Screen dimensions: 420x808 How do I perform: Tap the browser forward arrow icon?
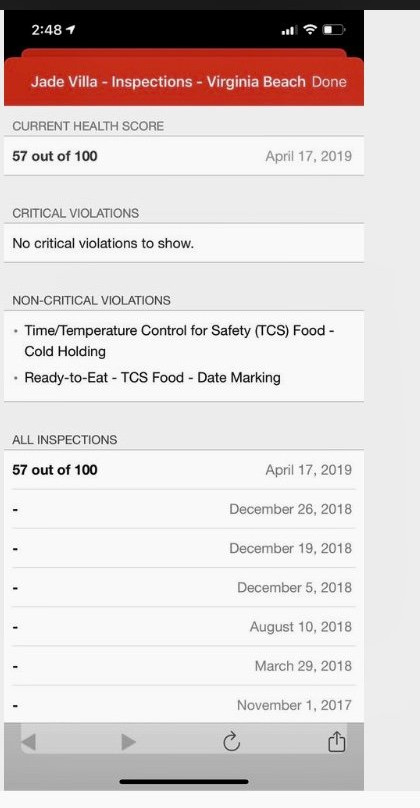(x=128, y=742)
